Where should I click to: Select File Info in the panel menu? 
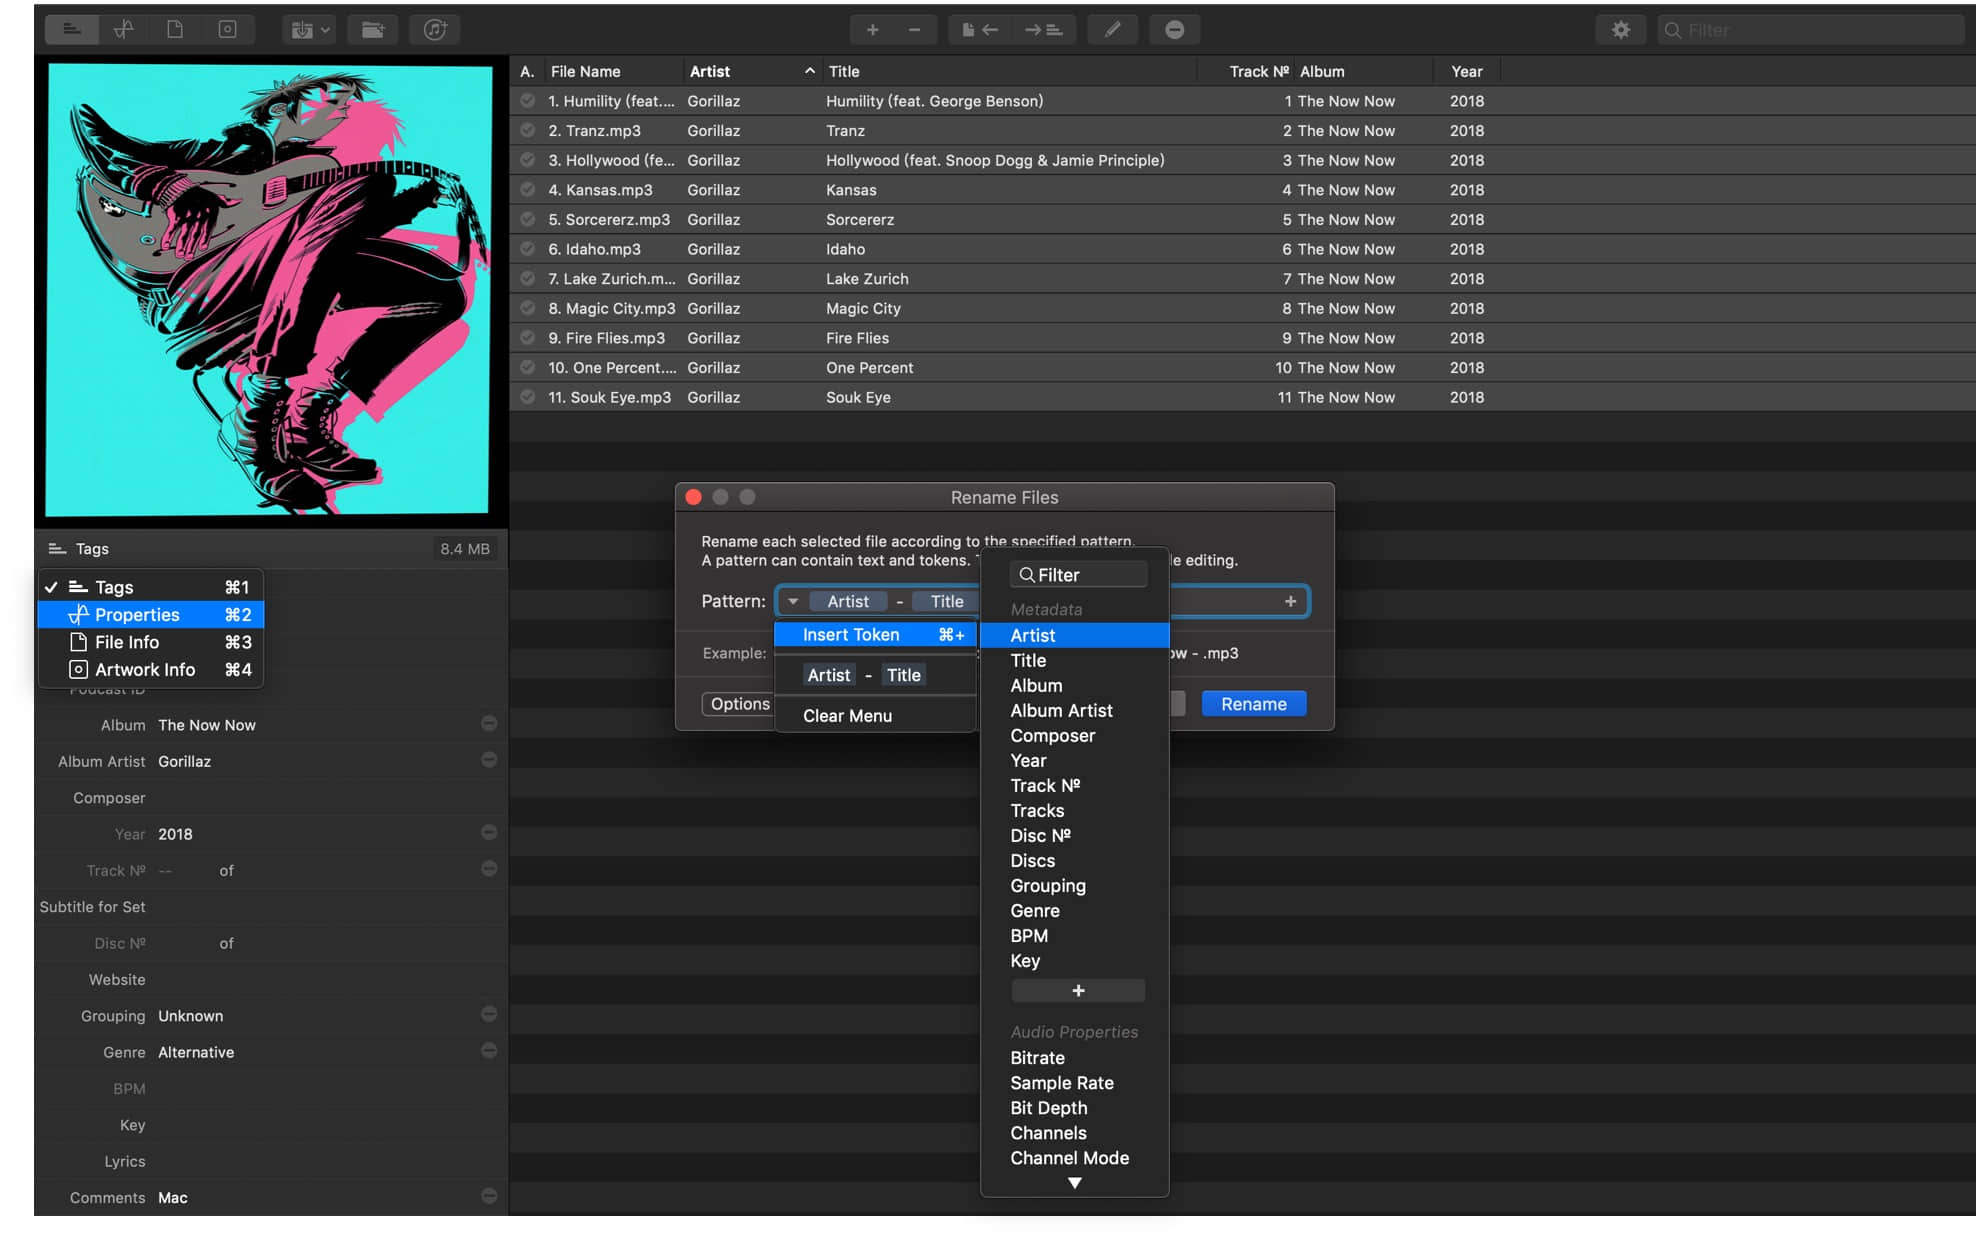[x=150, y=642]
